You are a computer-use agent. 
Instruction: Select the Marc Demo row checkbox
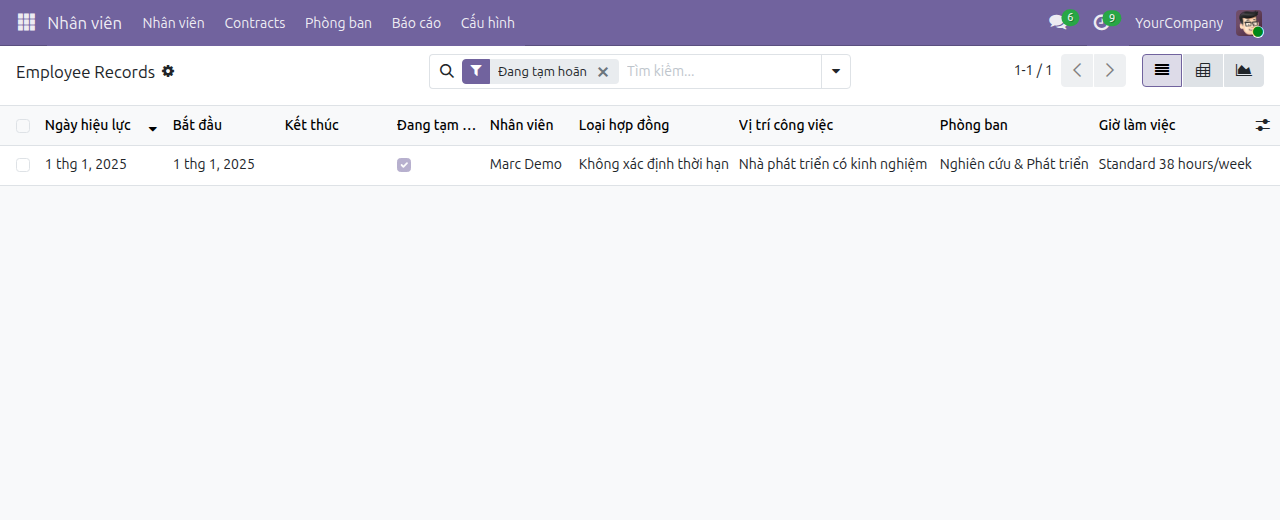[x=23, y=165]
